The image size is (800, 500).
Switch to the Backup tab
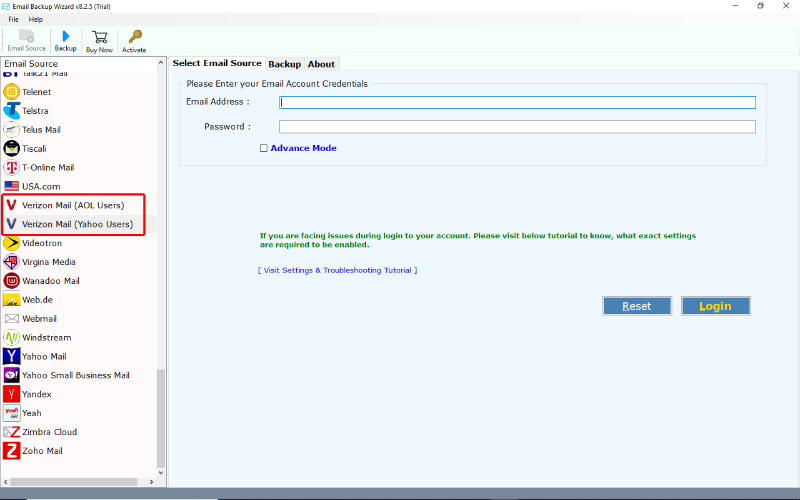pos(285,64)
